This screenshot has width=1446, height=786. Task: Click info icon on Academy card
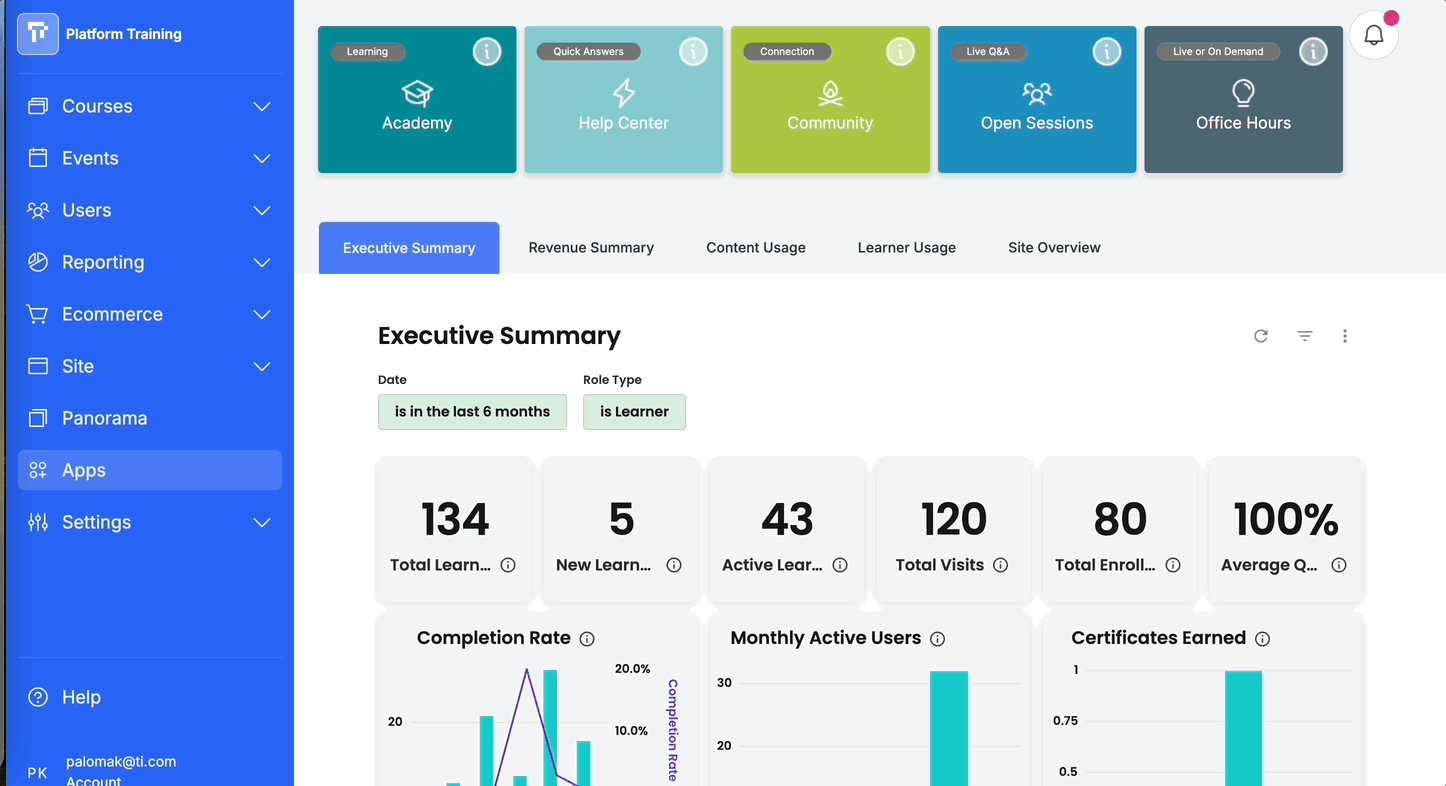click(x=487, y=51)
